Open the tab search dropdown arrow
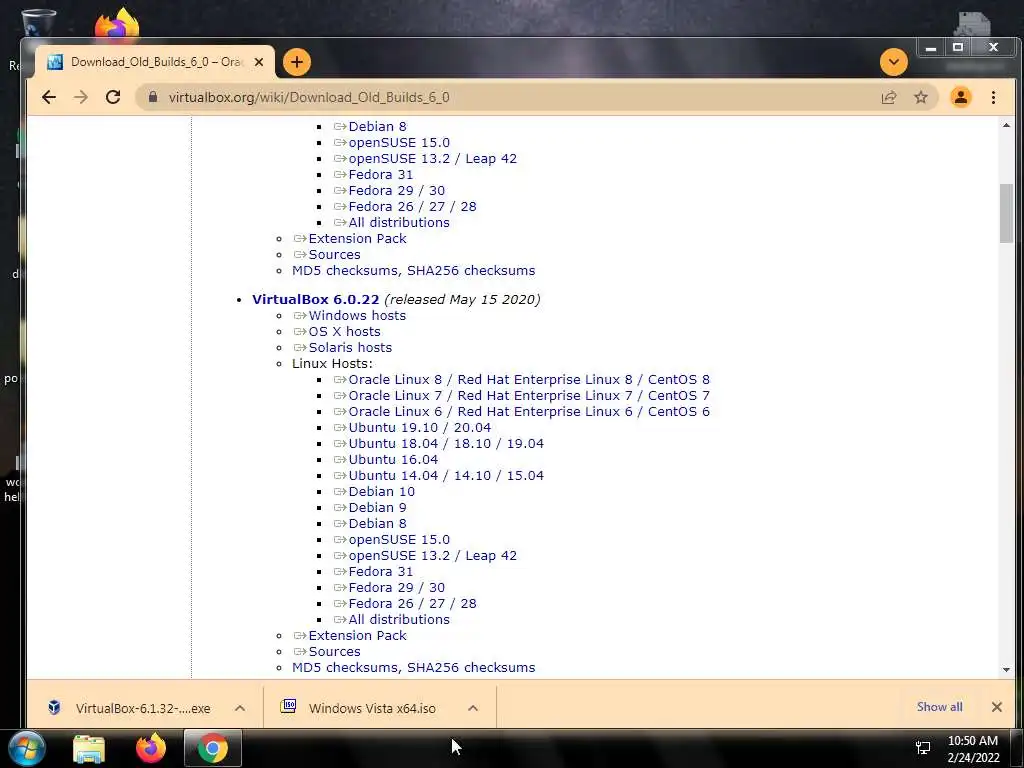 click(x=894, y=62)
